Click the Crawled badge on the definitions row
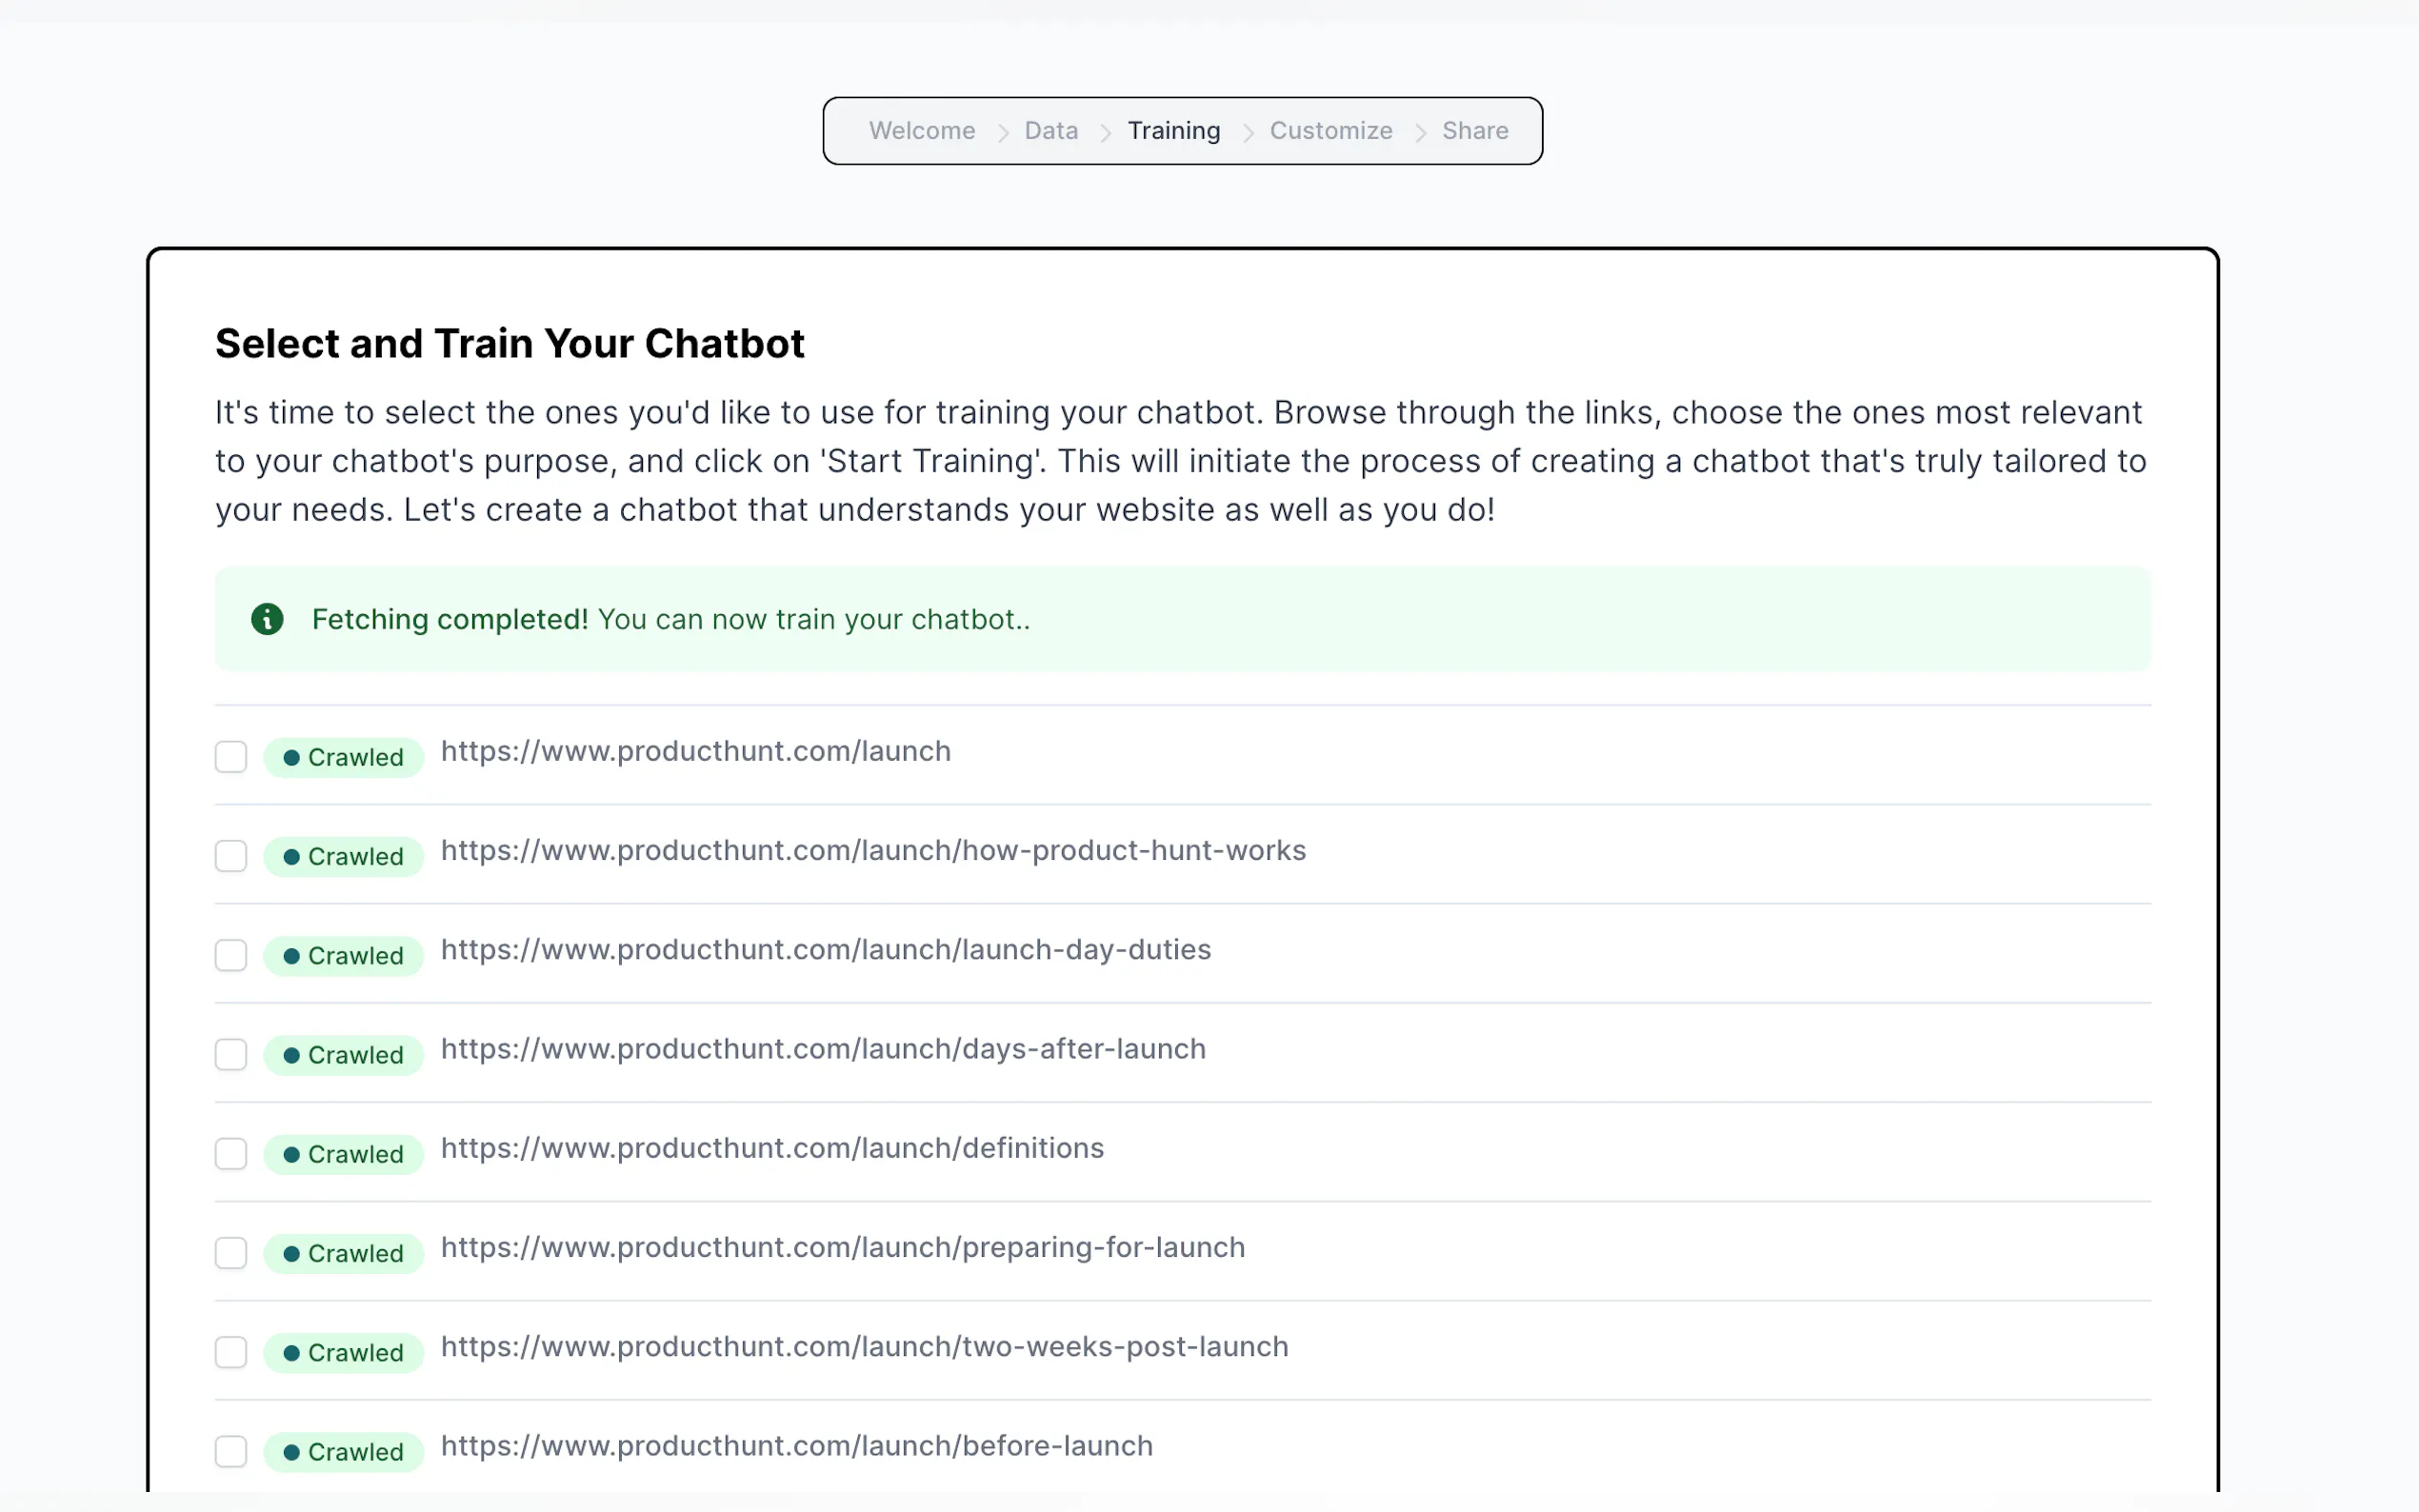Screen dimensions: 2419x1512 click(343, 1154)
